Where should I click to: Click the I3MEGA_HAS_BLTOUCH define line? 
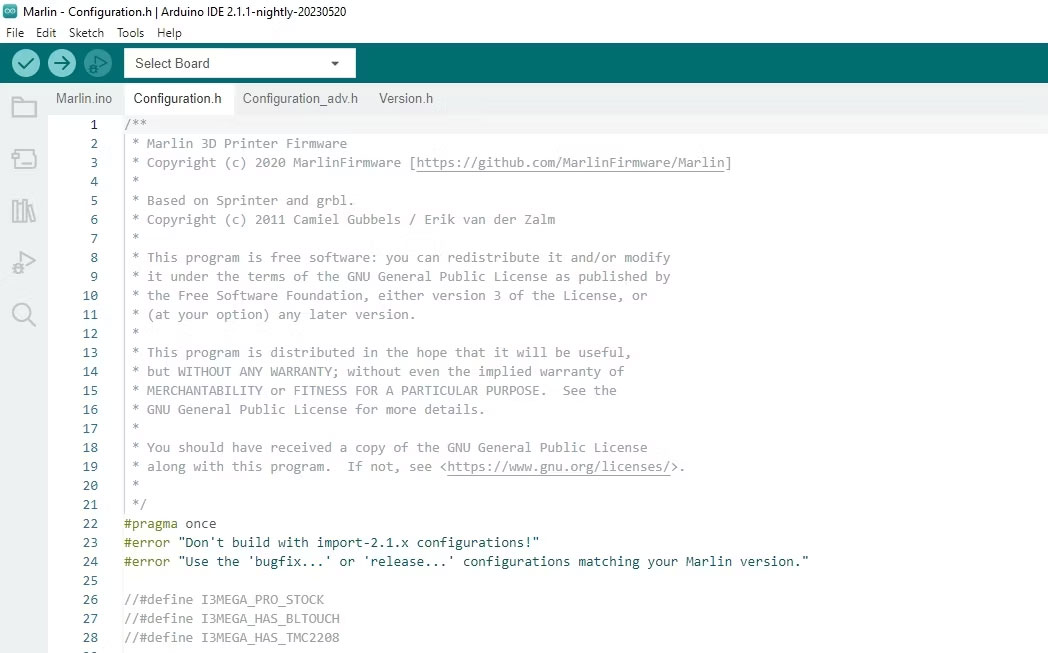pos(232,619)
